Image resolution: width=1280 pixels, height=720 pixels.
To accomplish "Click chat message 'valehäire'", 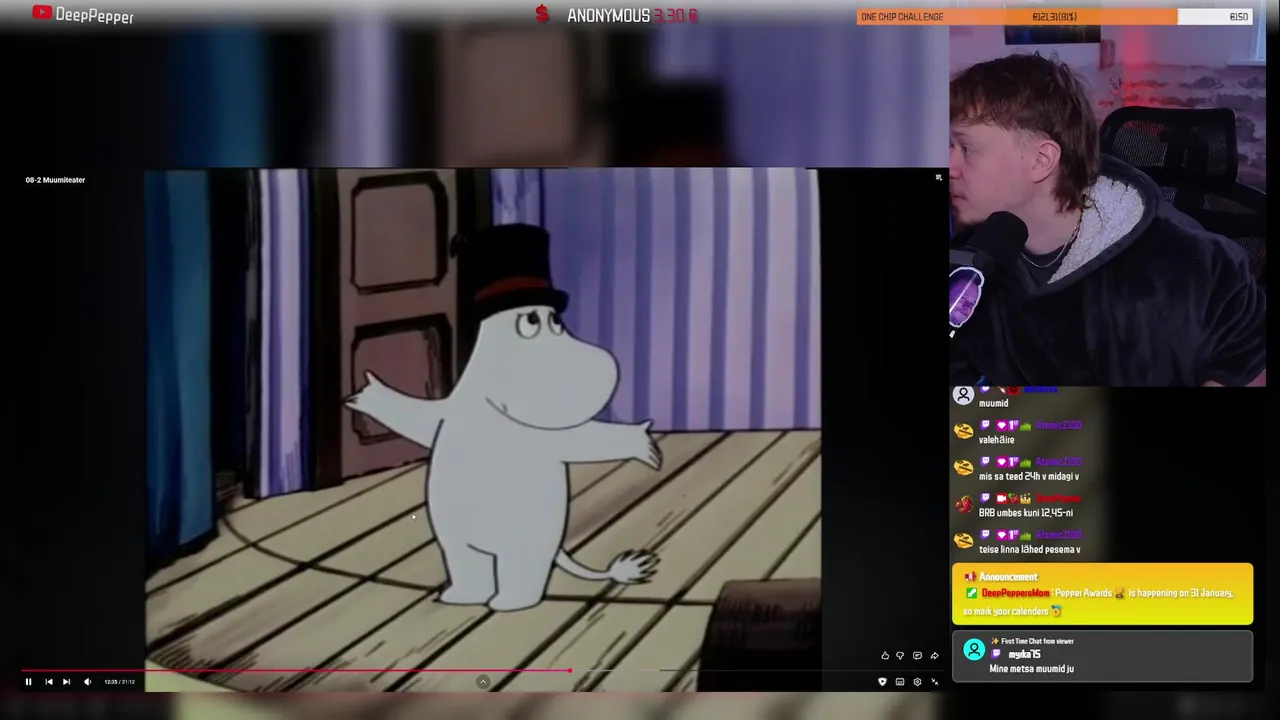I will coord(996,440).
